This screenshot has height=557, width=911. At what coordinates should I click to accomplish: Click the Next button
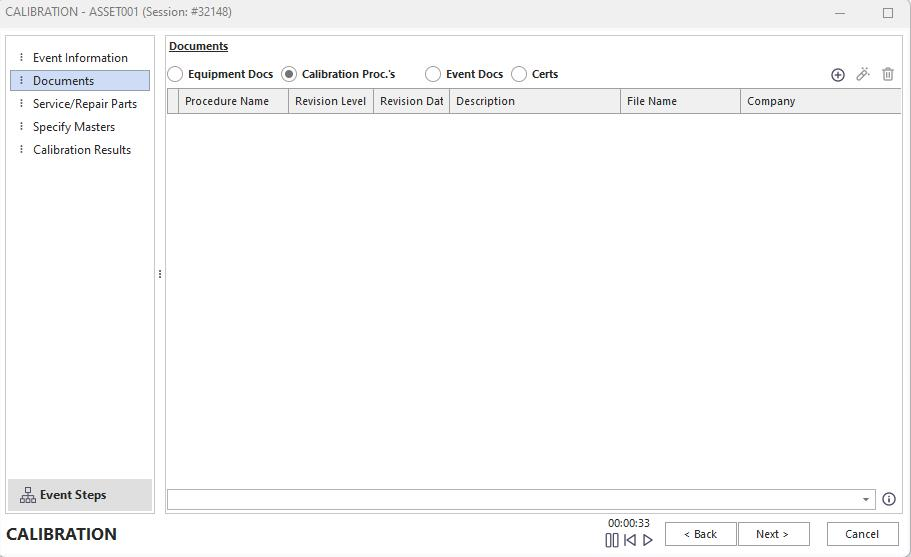click(x=773, y=534)
